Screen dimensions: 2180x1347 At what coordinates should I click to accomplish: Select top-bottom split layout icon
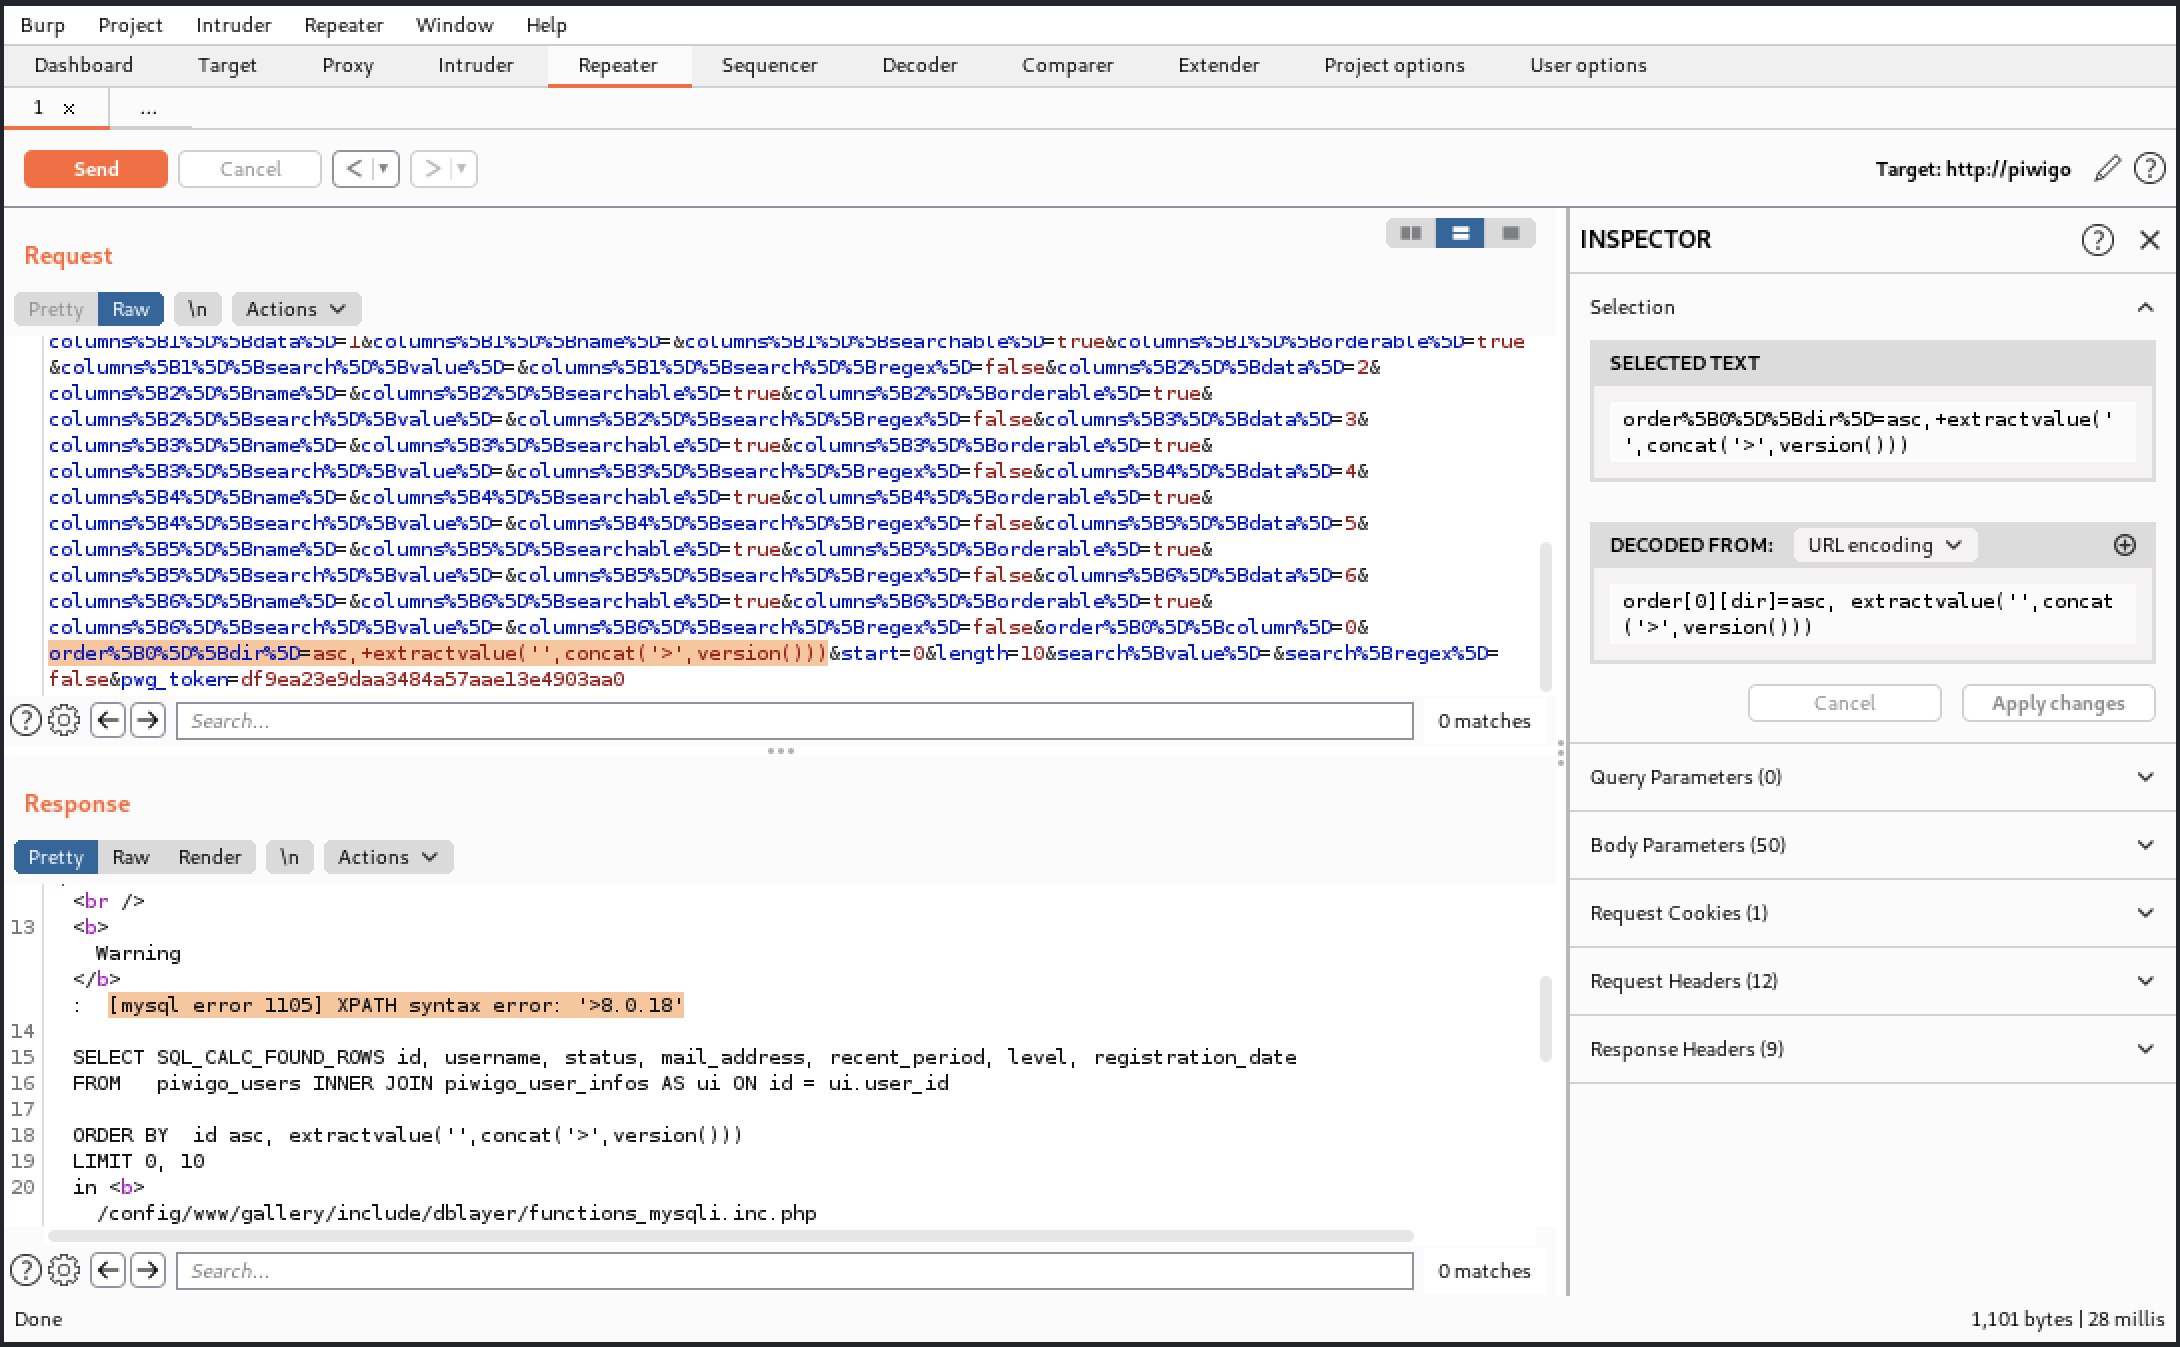1460,233
